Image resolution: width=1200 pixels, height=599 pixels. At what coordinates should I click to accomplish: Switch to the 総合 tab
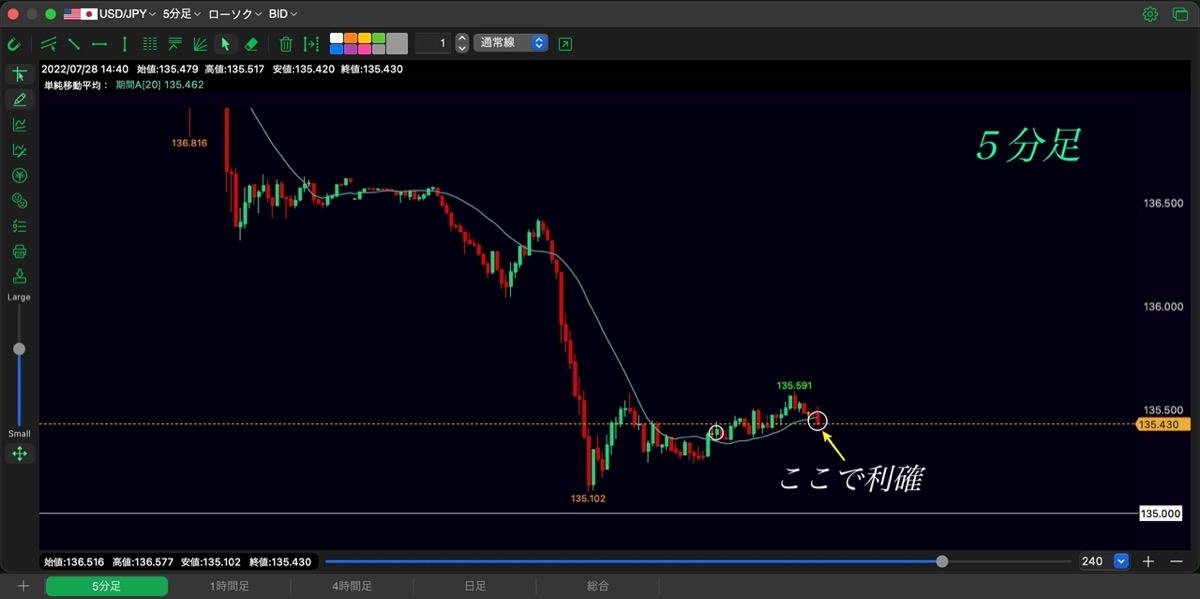(598, 586)
